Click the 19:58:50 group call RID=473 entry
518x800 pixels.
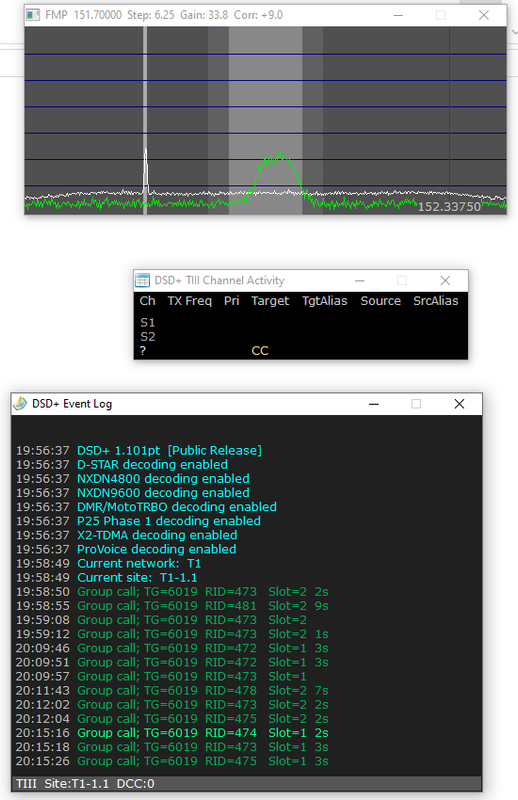tap(172, 592)
